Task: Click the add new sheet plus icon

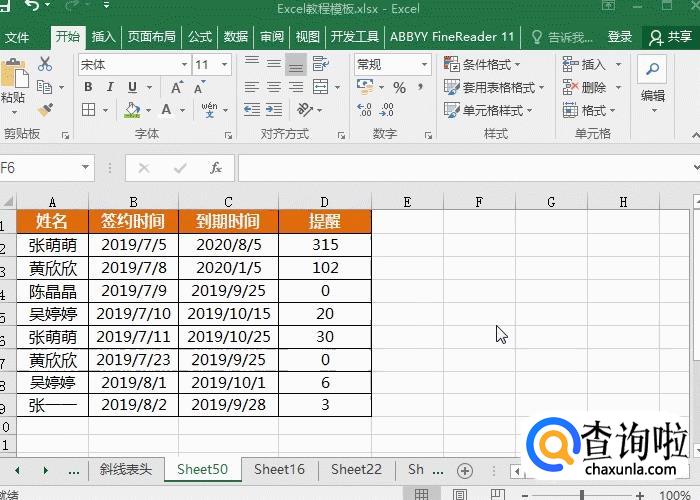Action: [464, 470]
